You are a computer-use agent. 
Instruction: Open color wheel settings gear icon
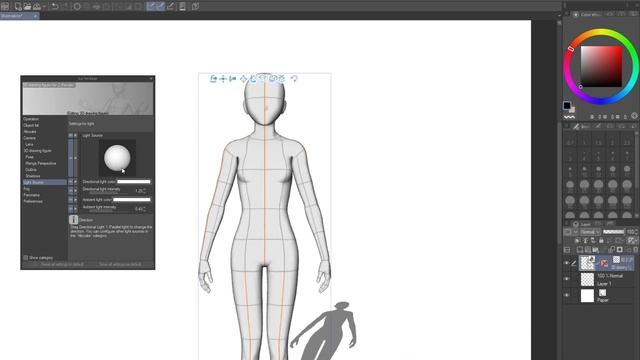pos(634,116)
